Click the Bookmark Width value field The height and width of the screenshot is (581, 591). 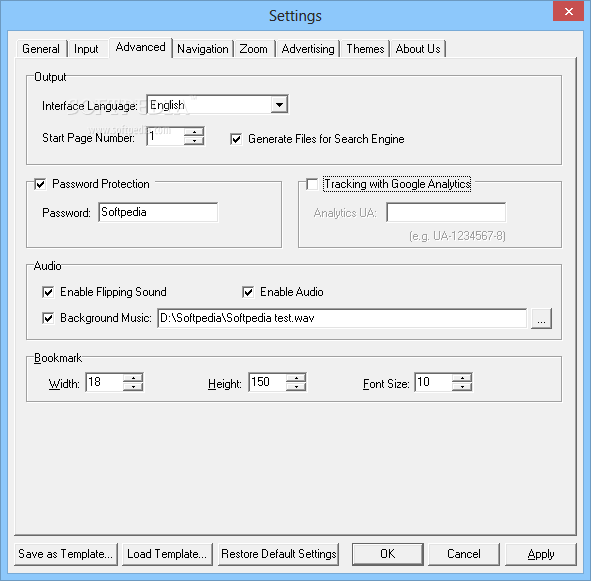[104, 382]
